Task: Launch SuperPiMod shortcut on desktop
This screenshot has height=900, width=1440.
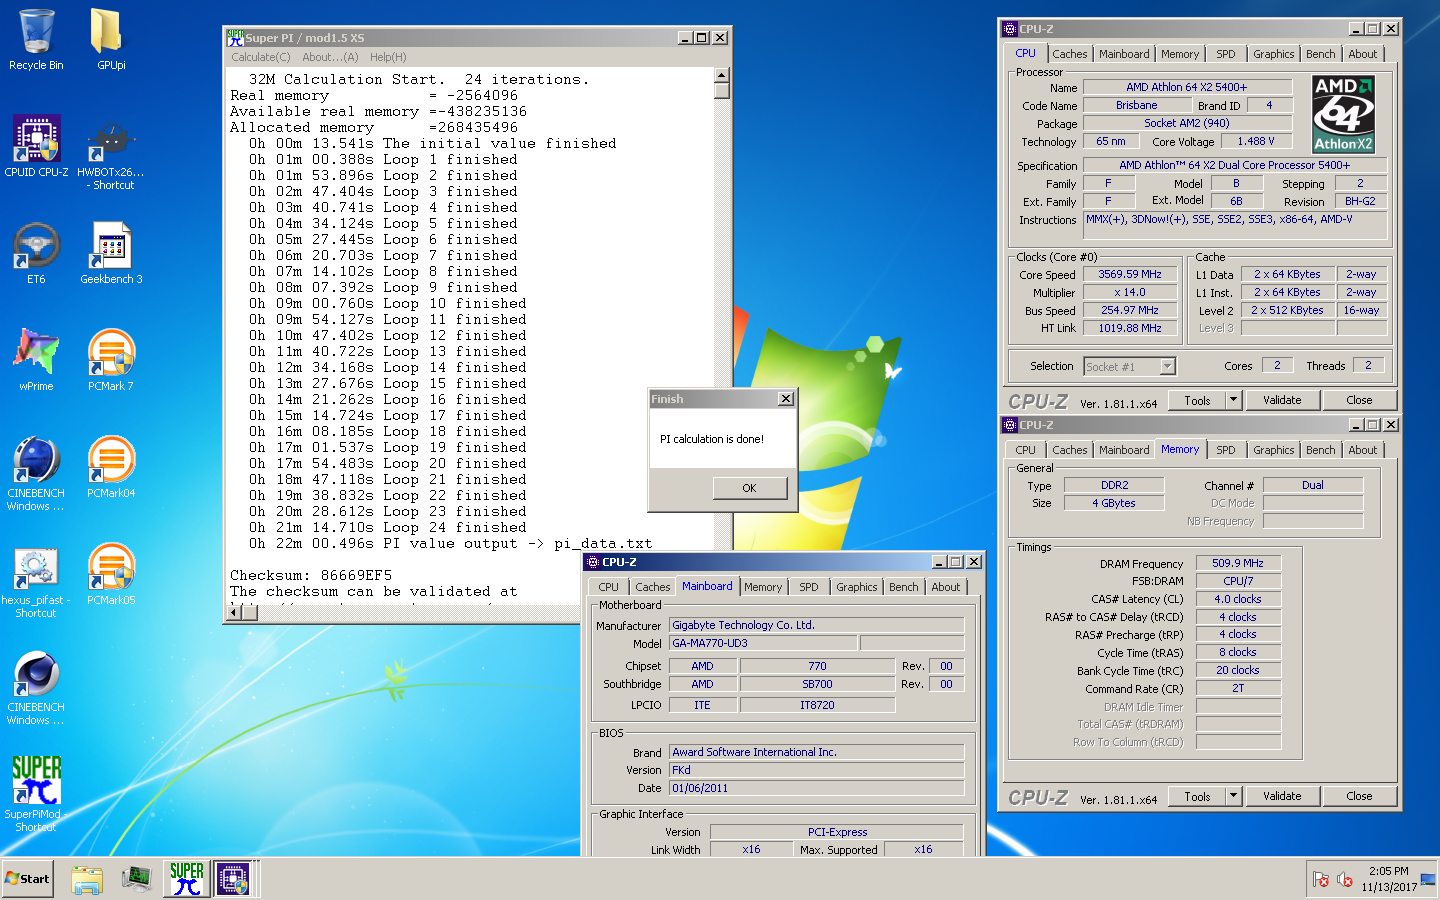Action: coord(36,794)
